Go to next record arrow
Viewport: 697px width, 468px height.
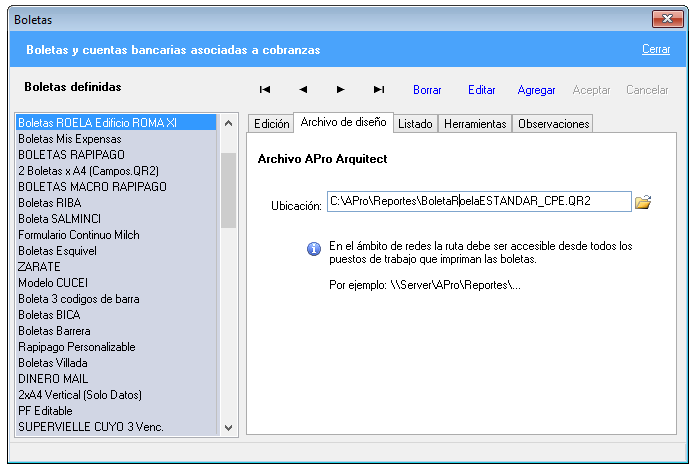point(341,90)
